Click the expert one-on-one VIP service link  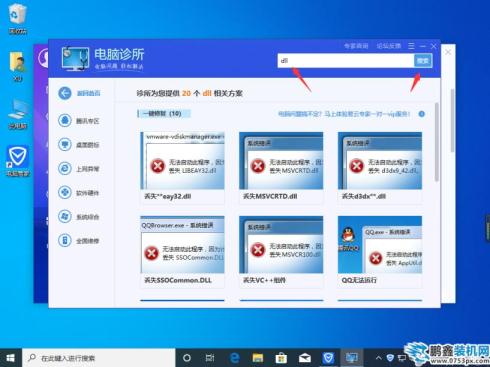pos(344,114)
